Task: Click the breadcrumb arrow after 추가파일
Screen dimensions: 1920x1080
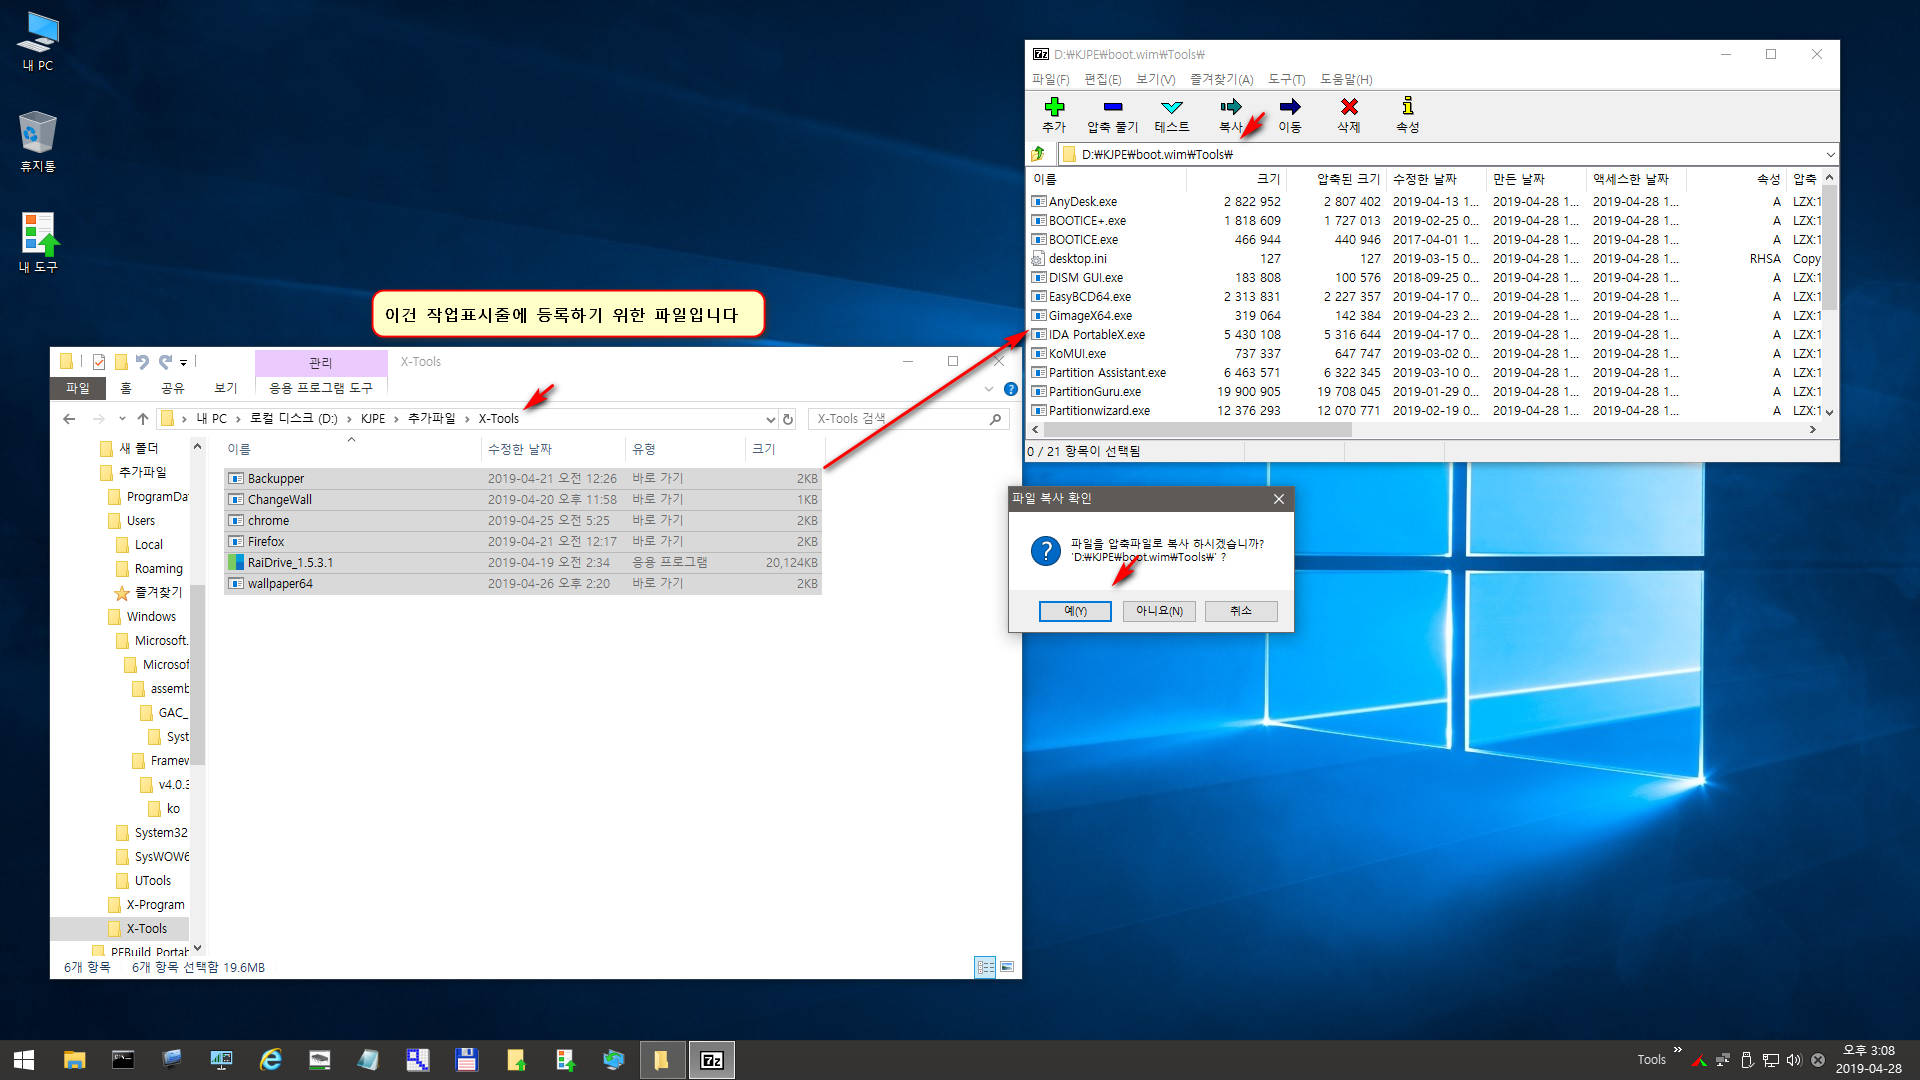Action: tap(467, 419)
